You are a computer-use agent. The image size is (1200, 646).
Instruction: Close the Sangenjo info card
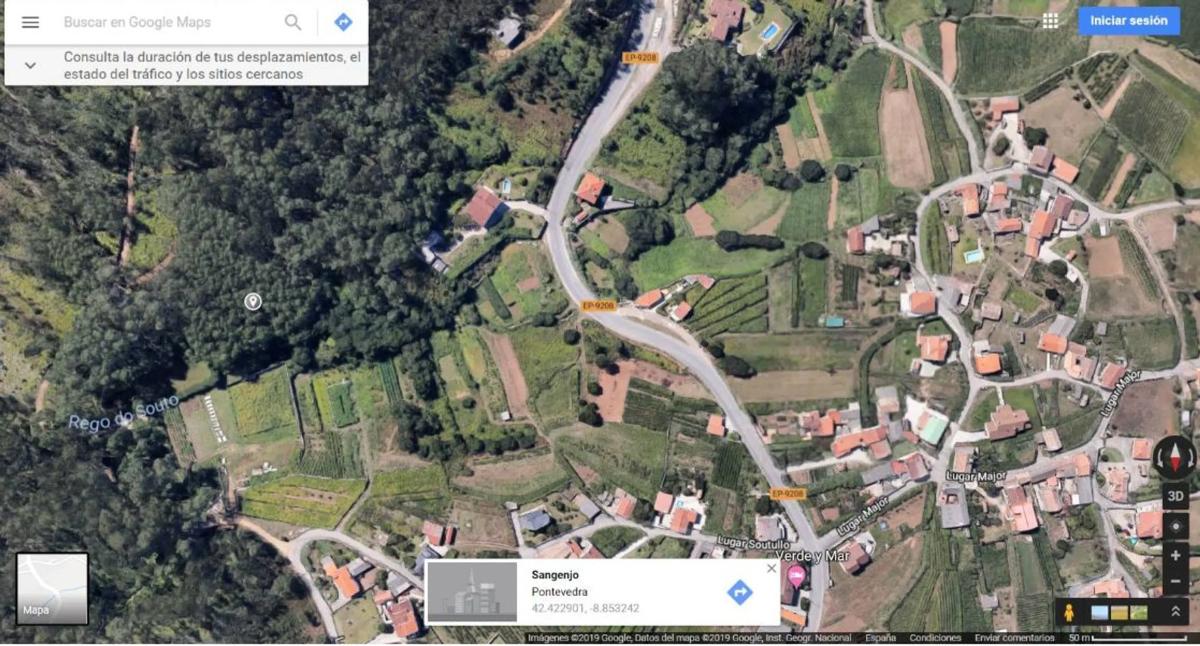(x=771, y=568)
